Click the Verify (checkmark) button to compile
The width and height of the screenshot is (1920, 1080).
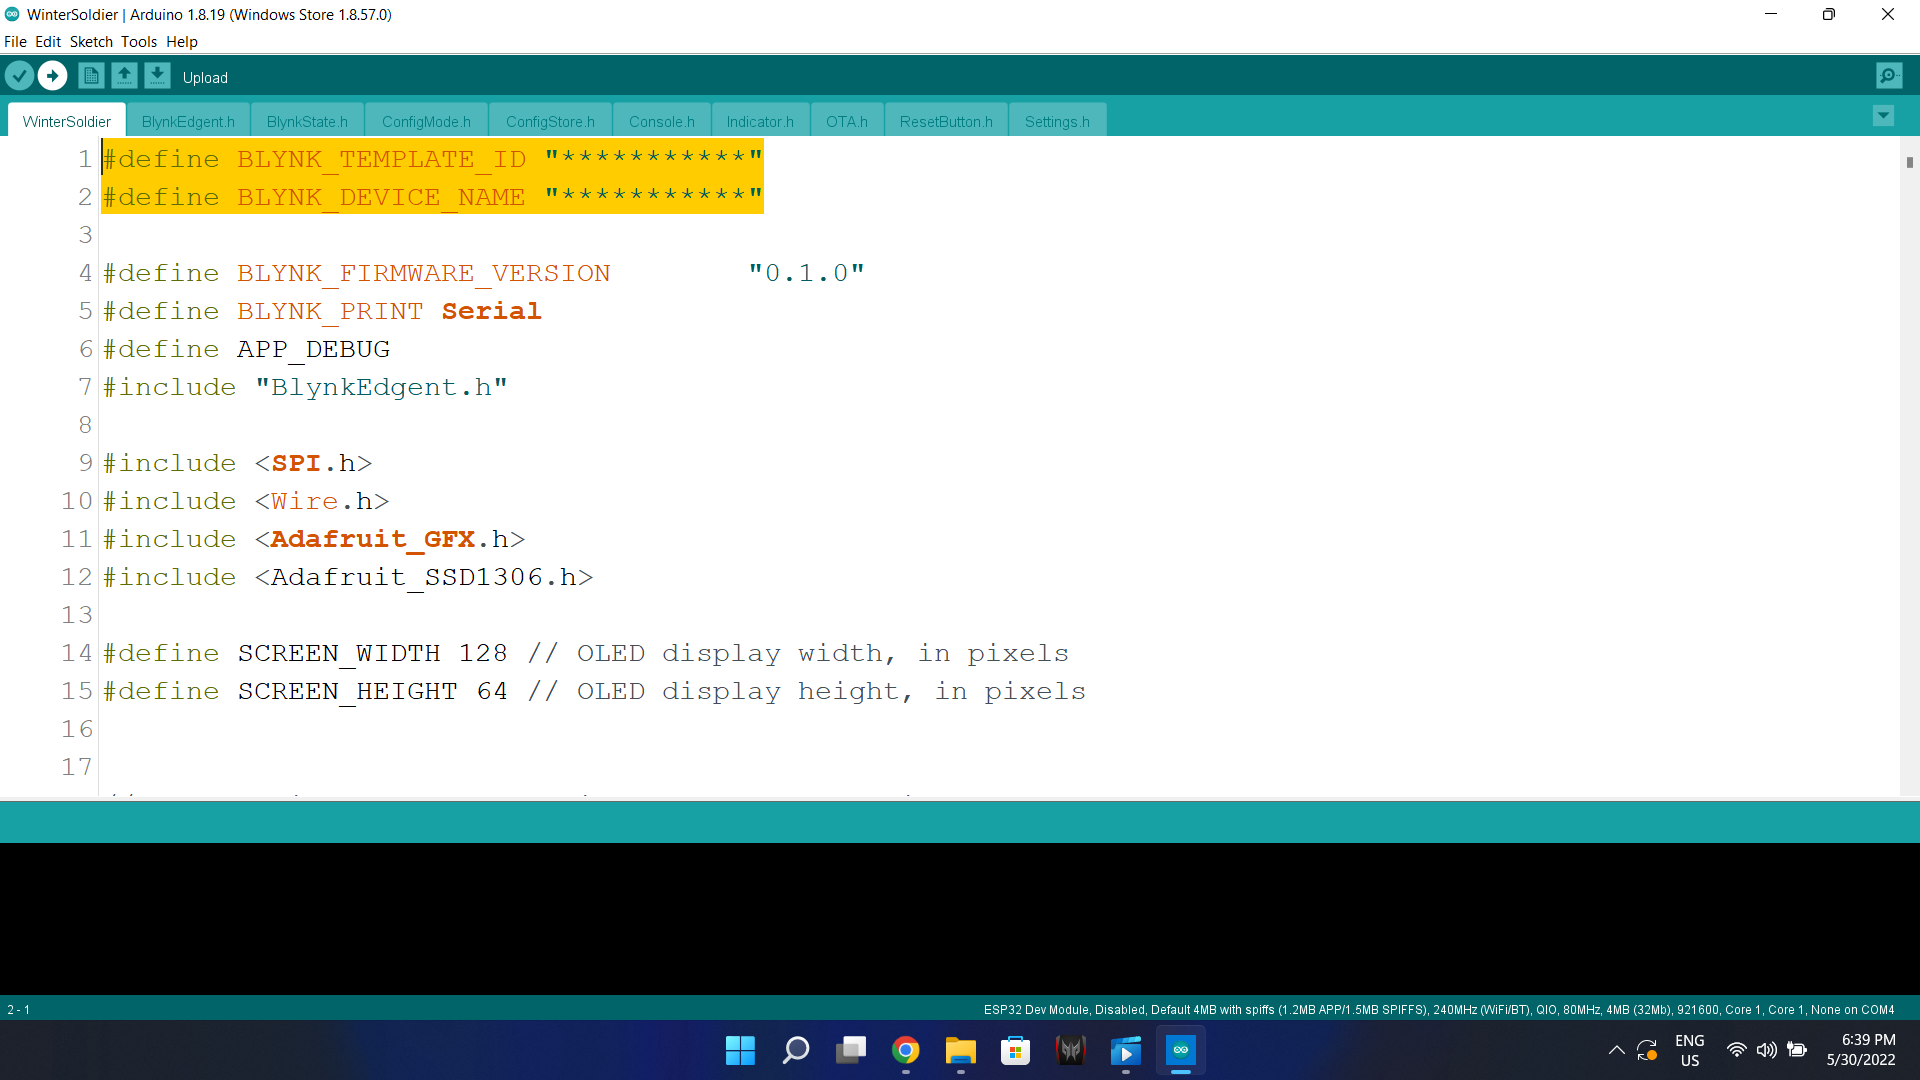[x=19, y=75]
